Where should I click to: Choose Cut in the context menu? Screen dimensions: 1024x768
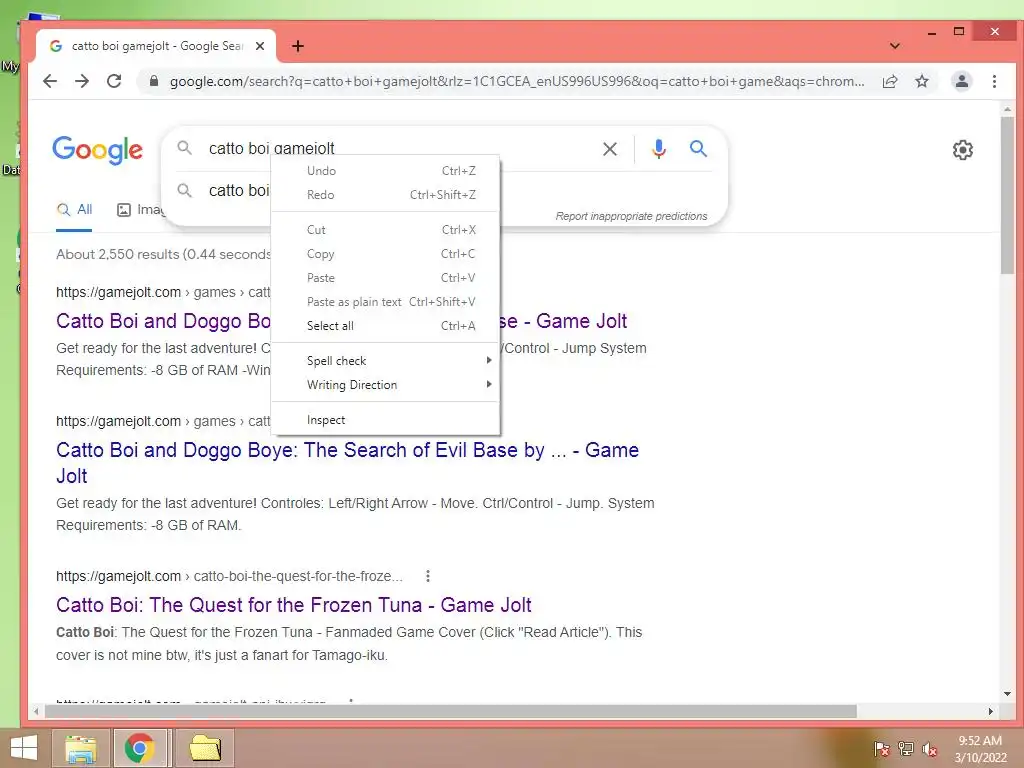click(385, 230)
